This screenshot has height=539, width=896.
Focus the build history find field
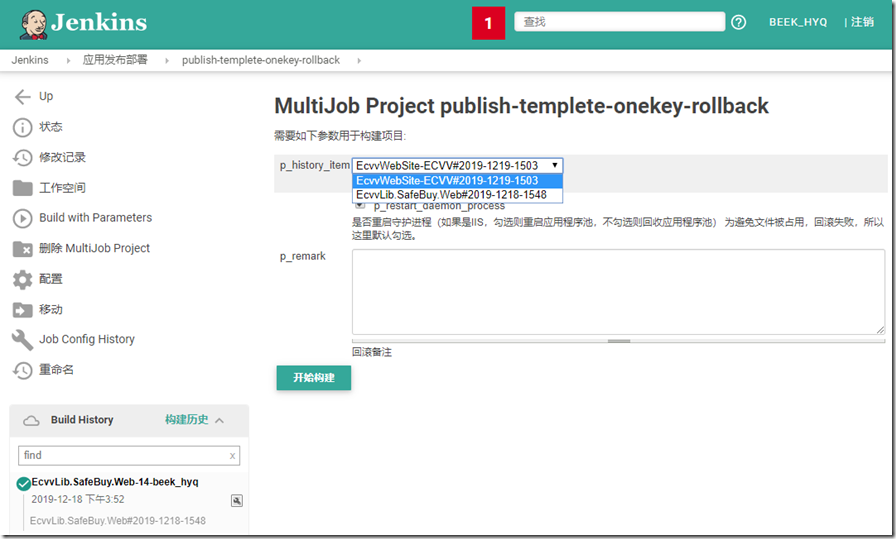(x=129, y=456)
